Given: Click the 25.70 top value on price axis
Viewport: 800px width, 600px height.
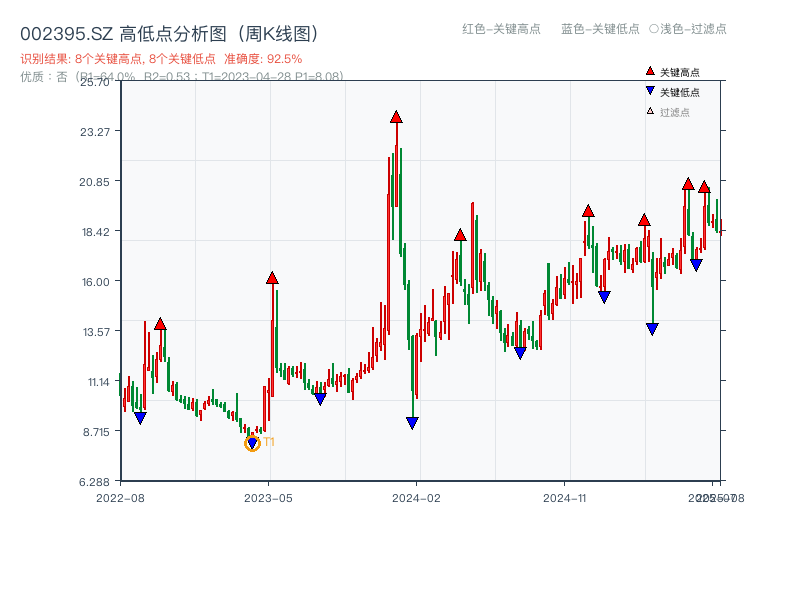Looking at the screenshot, I should tap(92, 83).
